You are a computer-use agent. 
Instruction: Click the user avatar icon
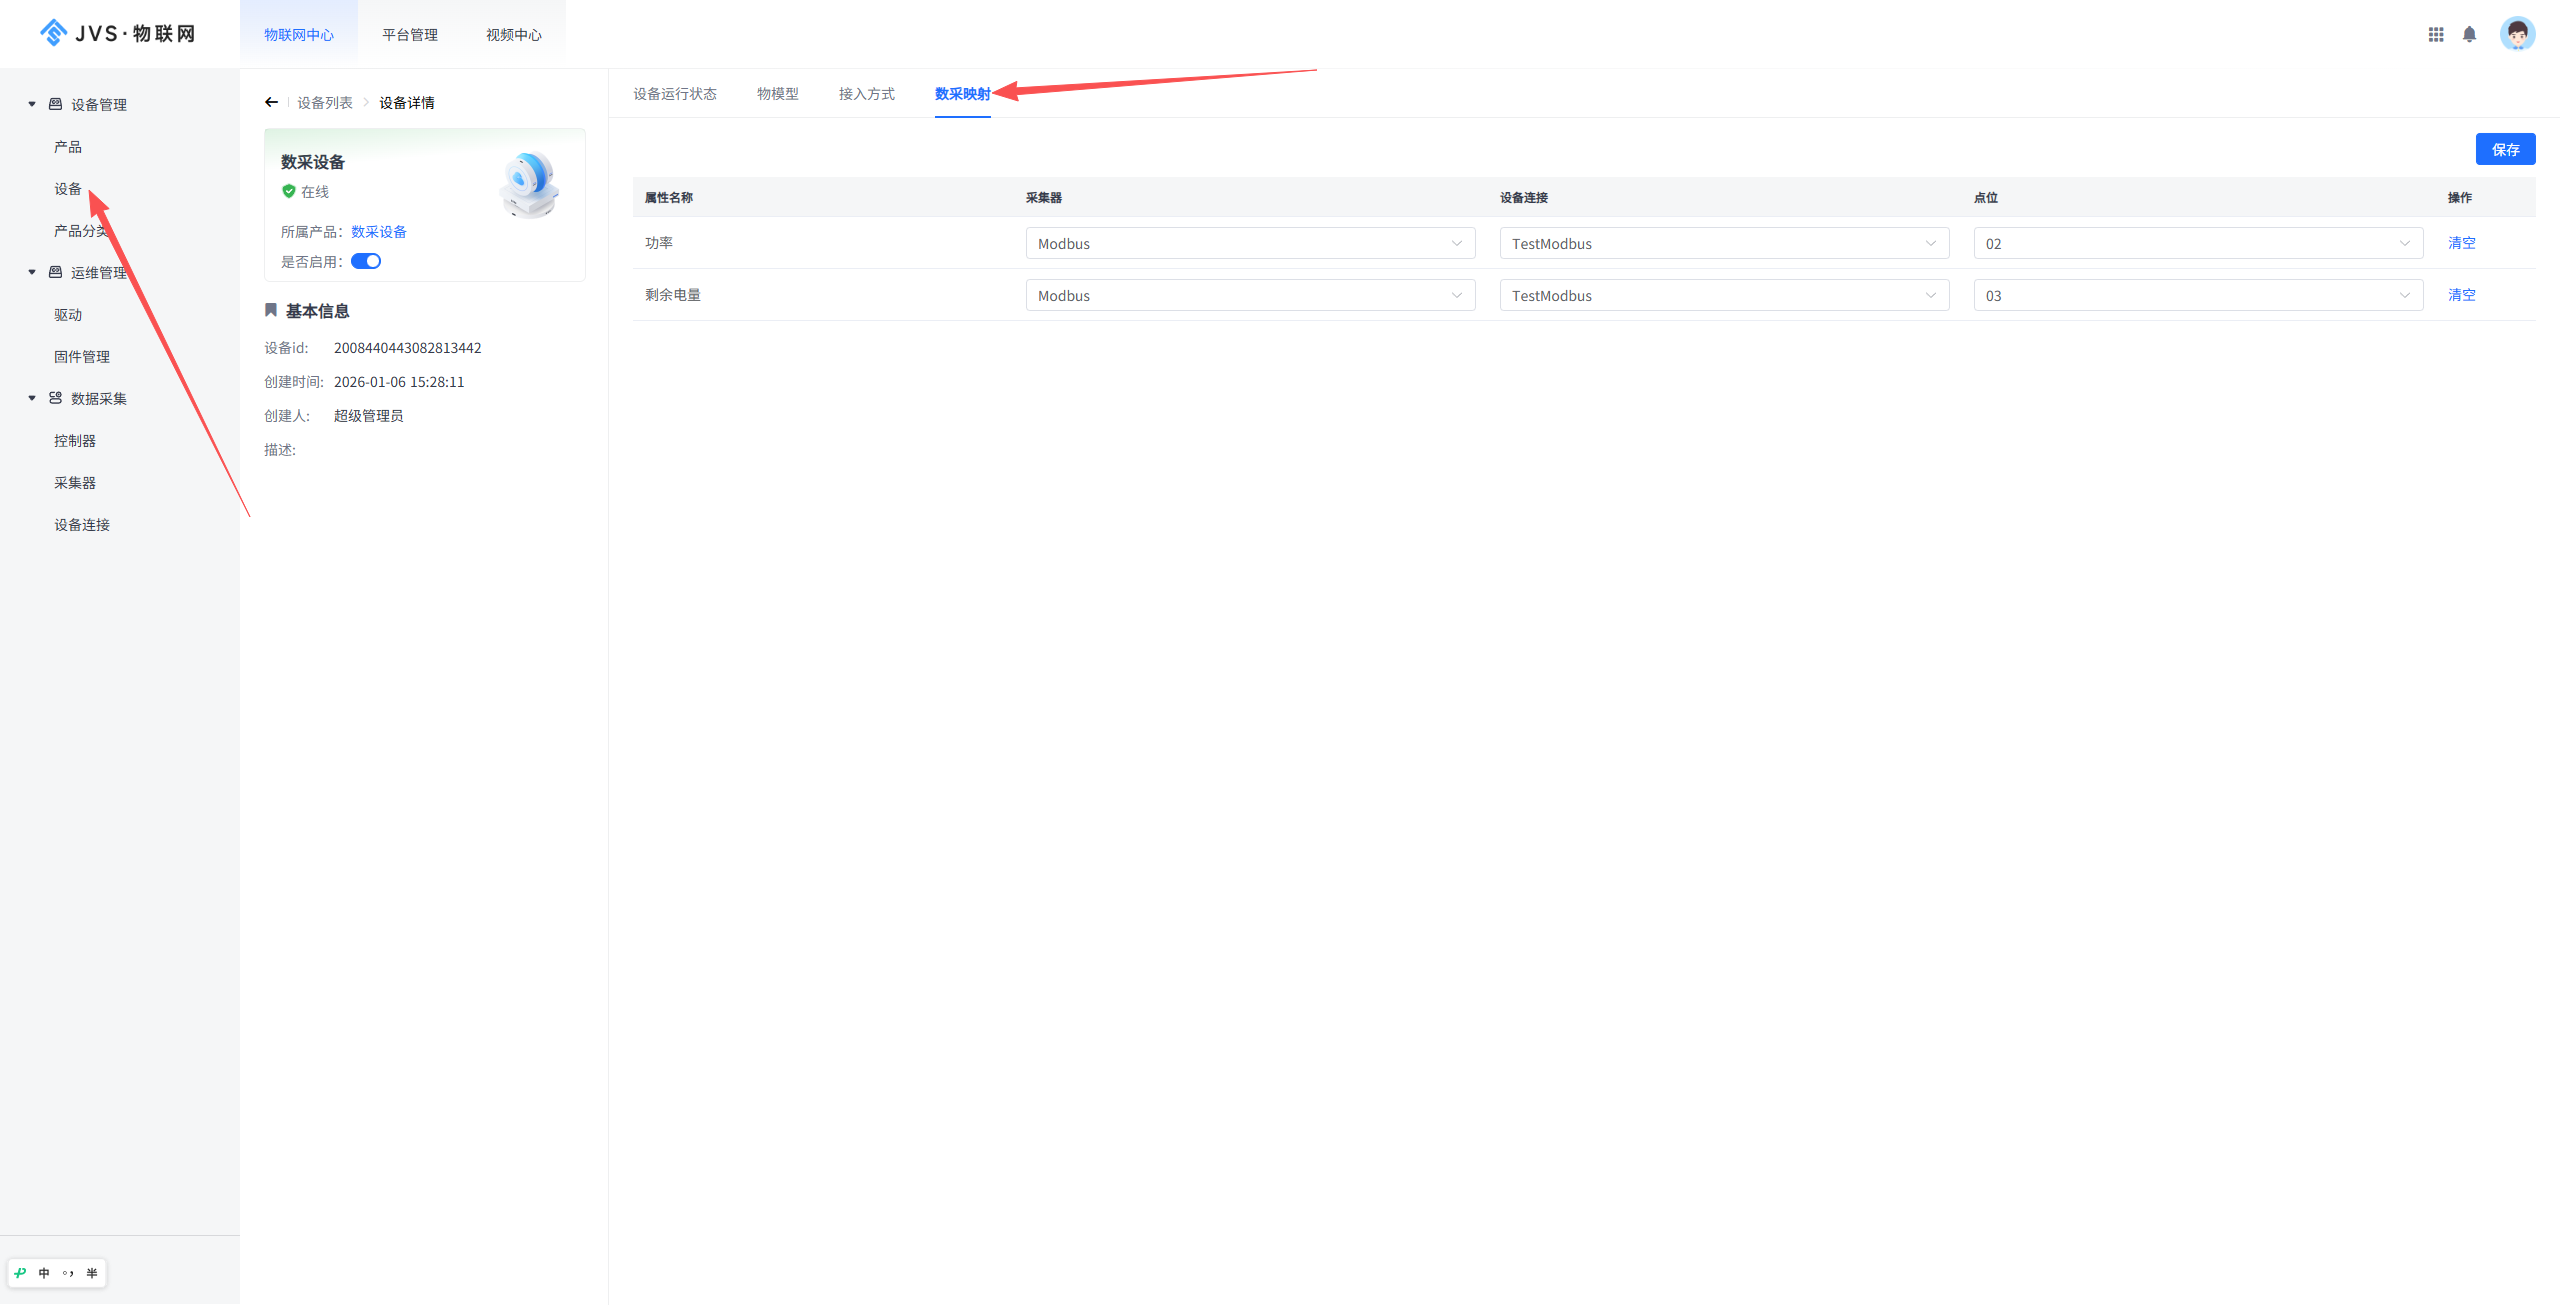click(x=2517, y=34)
